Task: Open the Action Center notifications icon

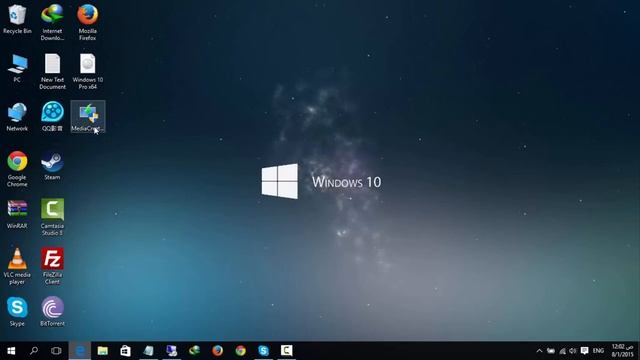Action: tap(584, 351)
